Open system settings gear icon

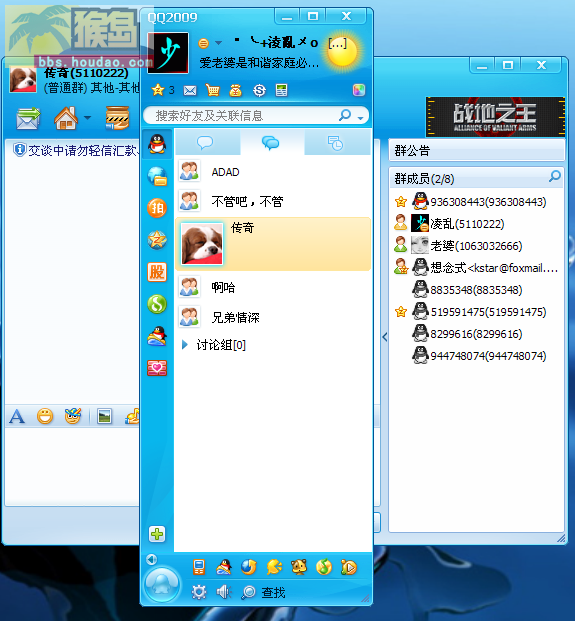click(x=199, y=592)
